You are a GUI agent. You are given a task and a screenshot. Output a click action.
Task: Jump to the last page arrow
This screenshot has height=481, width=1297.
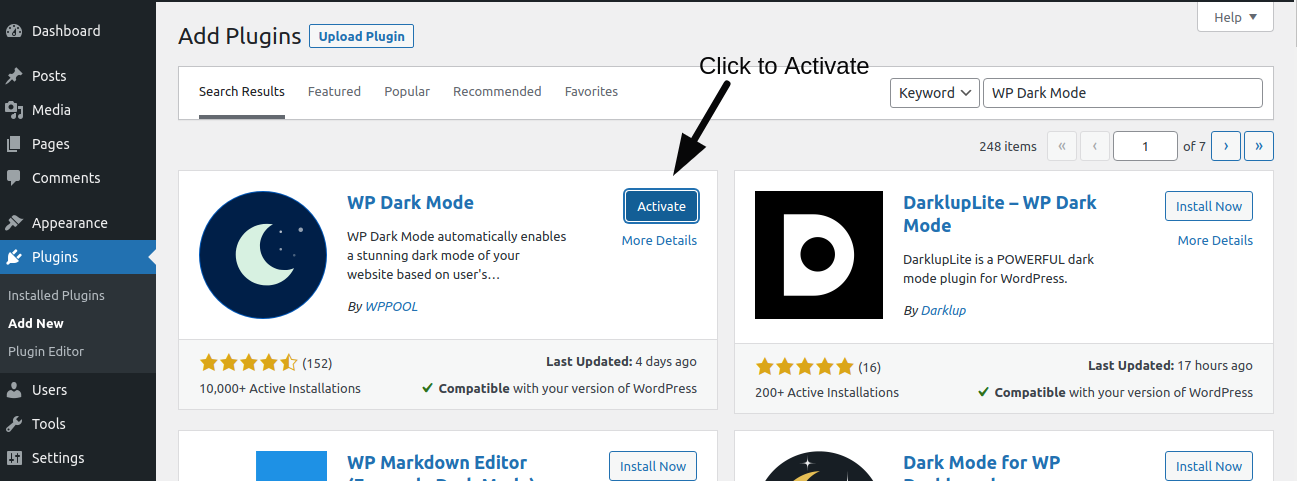pyautogui.click(x=1259, y=146)
